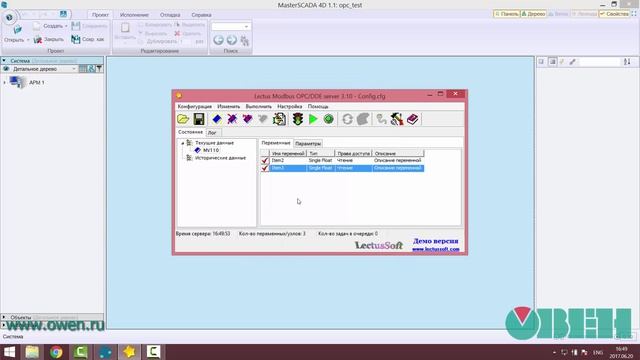Screen dimensions: 640x360
Task: Open Chrome from the taskbar
Action: 56,352
